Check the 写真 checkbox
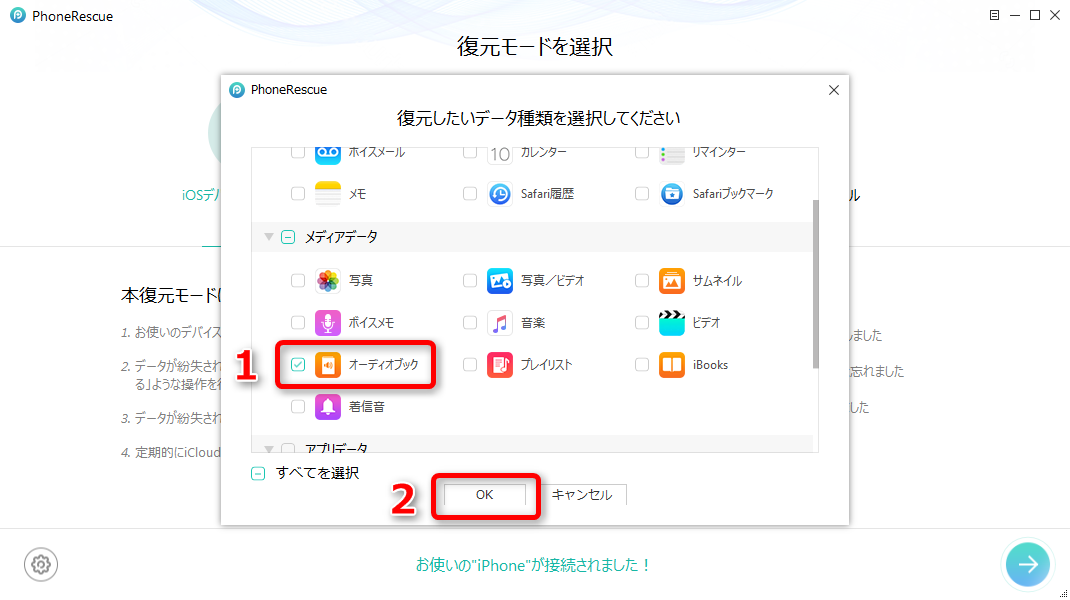This screenshot has height=600, width=1070. (x=298, y=281)
